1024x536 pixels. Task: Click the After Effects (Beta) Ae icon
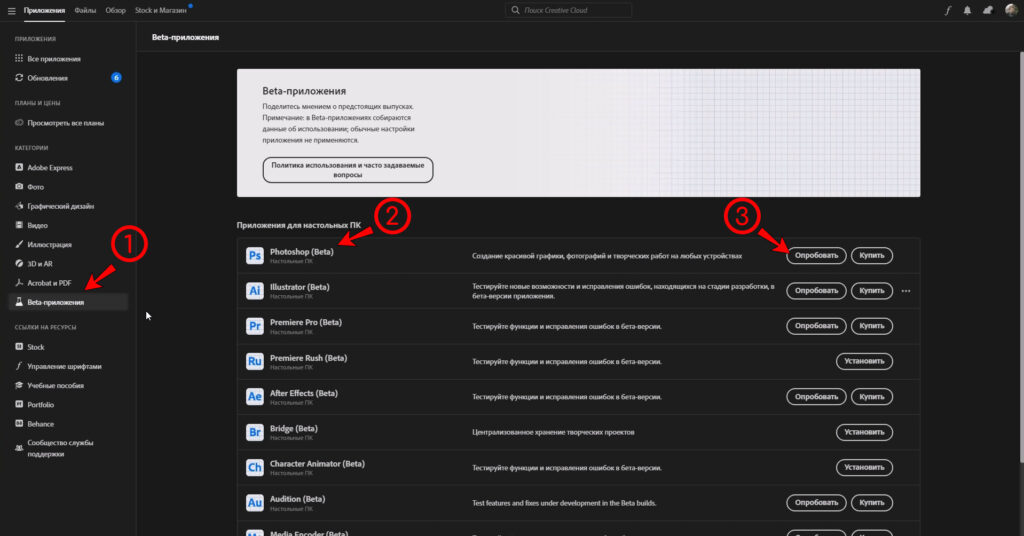click(x=255, y=396)
